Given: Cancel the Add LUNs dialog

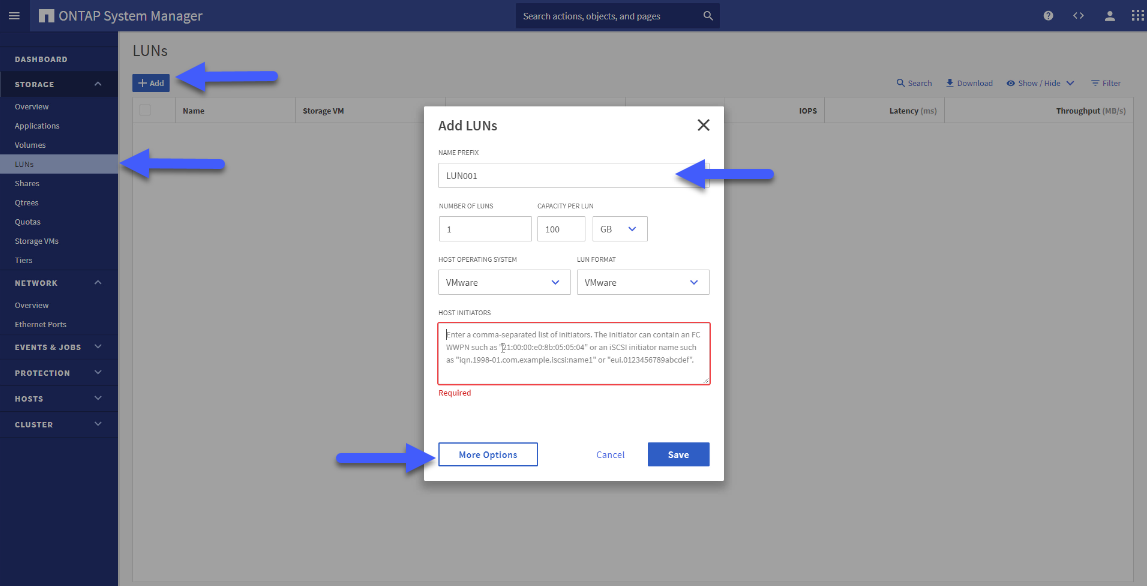Looking at the screenshot, I should [x=610, y=454].
